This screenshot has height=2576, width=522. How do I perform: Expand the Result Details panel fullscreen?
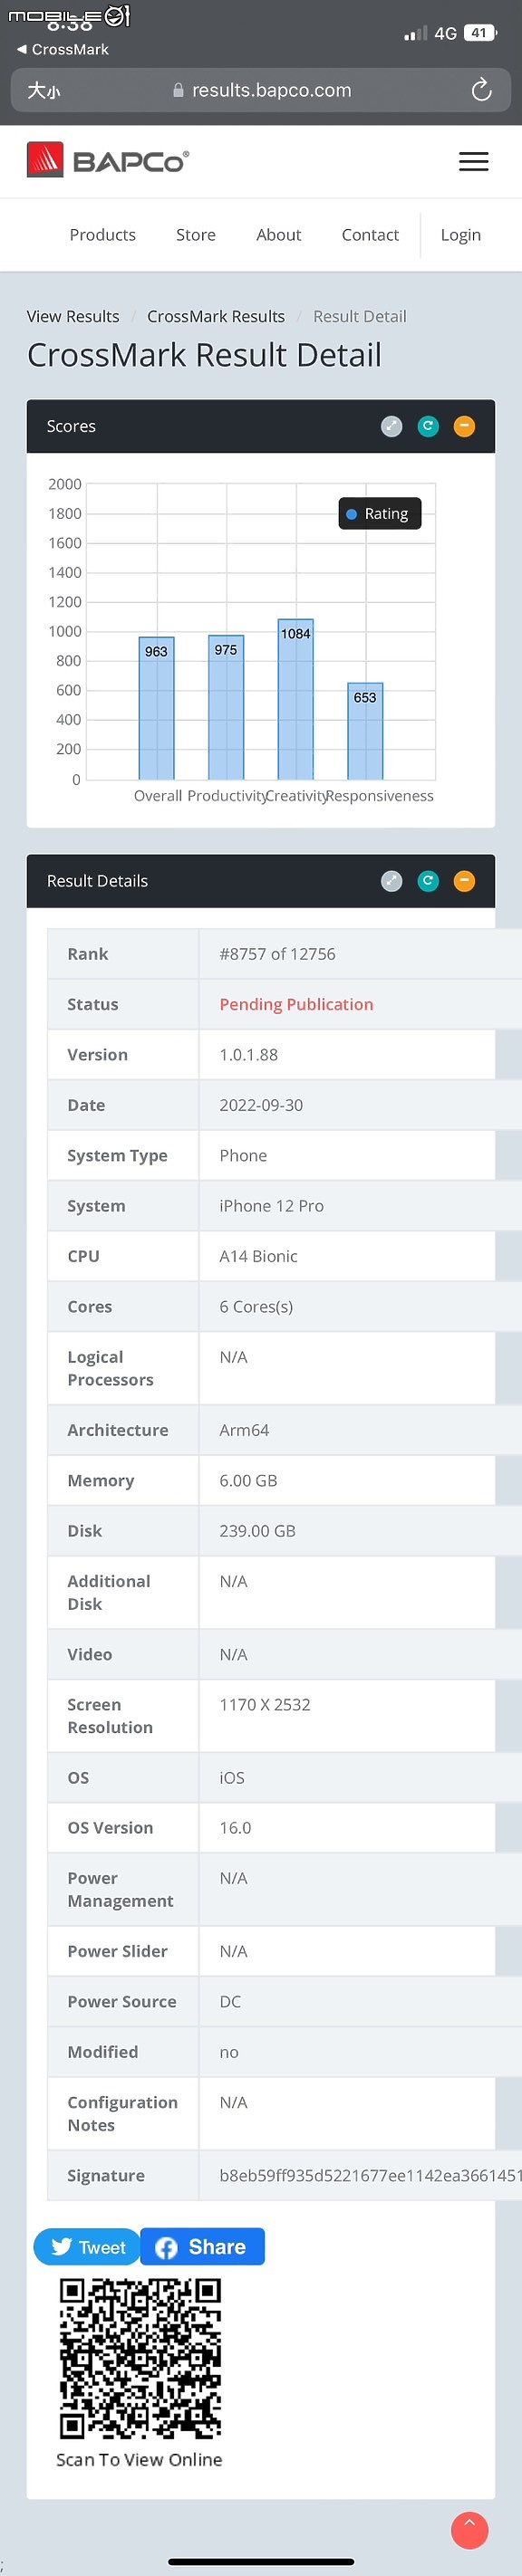(392, 881)
